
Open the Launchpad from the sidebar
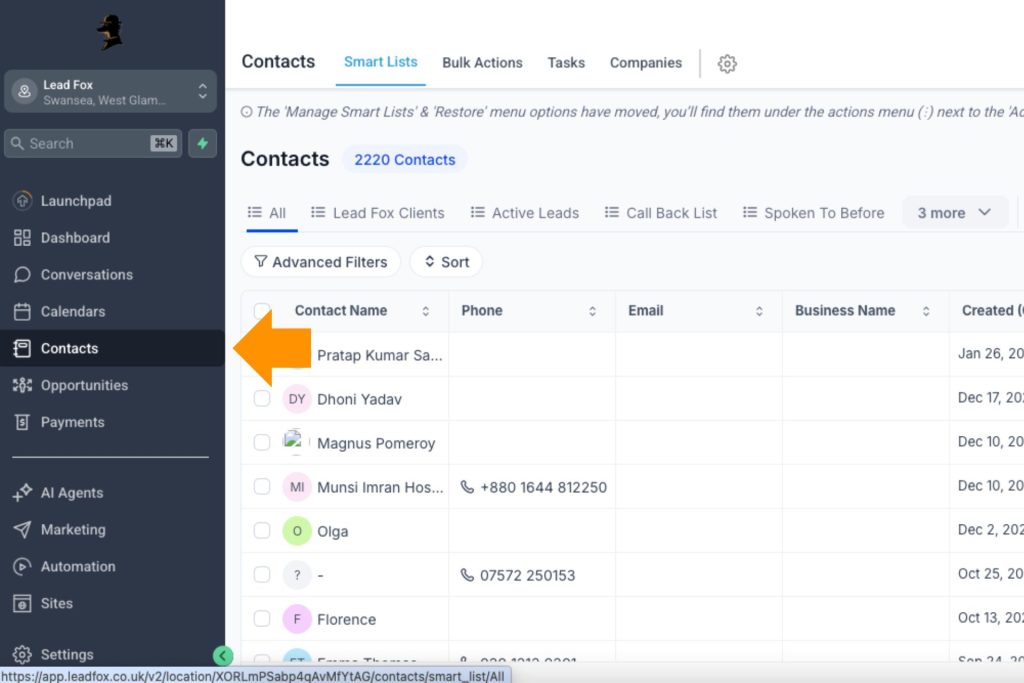[x=72, y=200]
